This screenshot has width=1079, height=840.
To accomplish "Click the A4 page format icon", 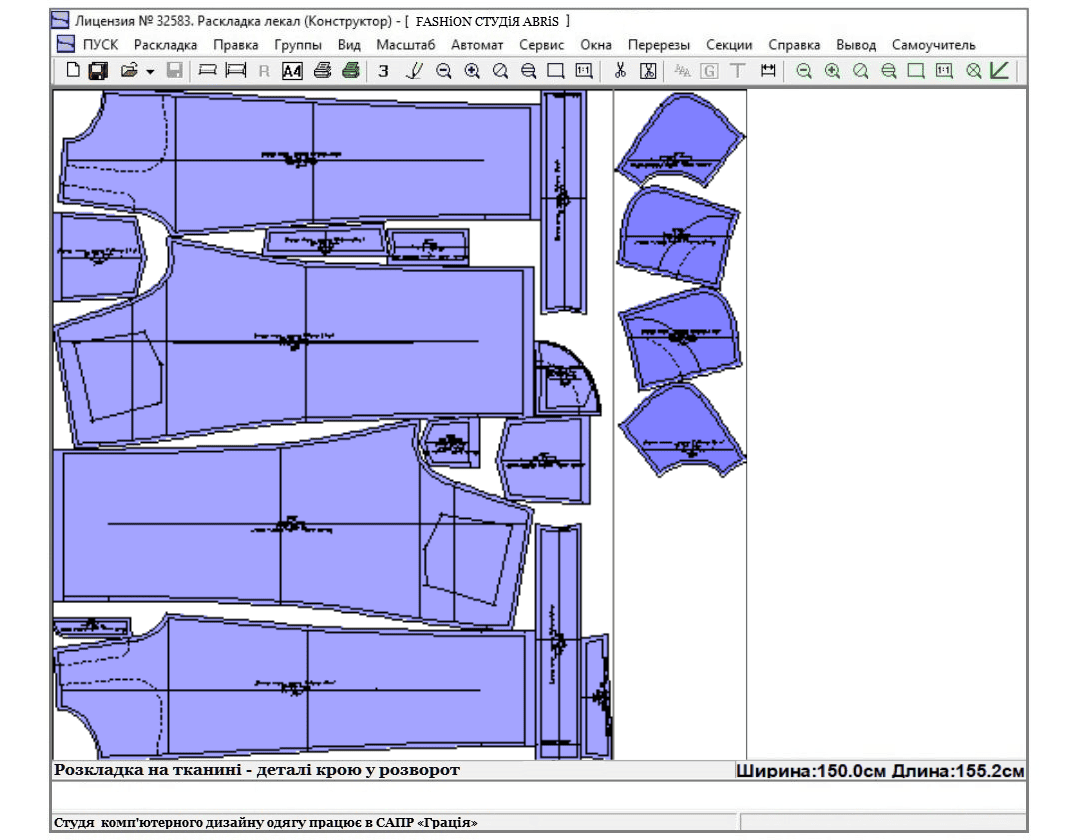I will click(x=292, y=71).
